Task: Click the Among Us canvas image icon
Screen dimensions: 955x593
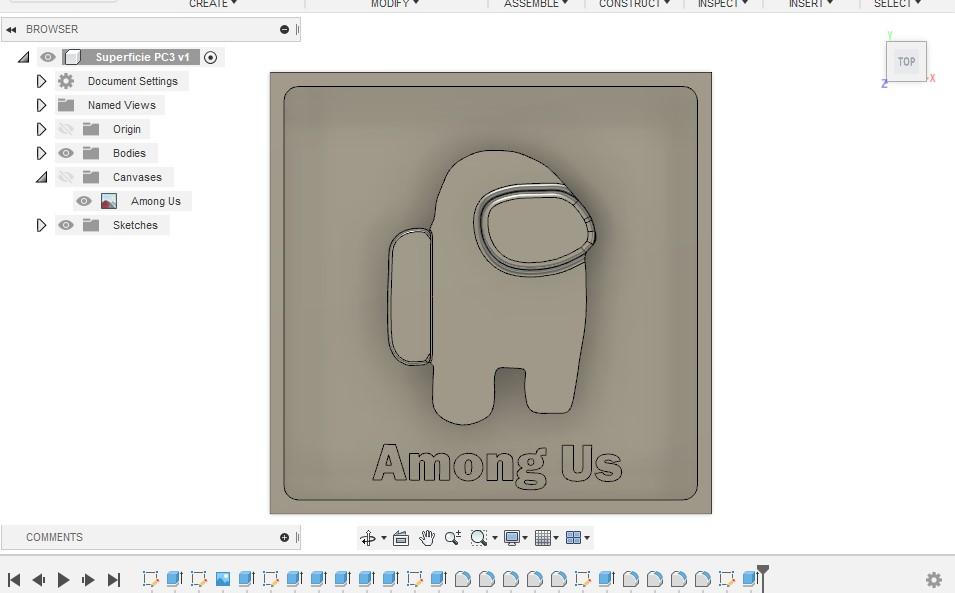Action: point(109,201)
